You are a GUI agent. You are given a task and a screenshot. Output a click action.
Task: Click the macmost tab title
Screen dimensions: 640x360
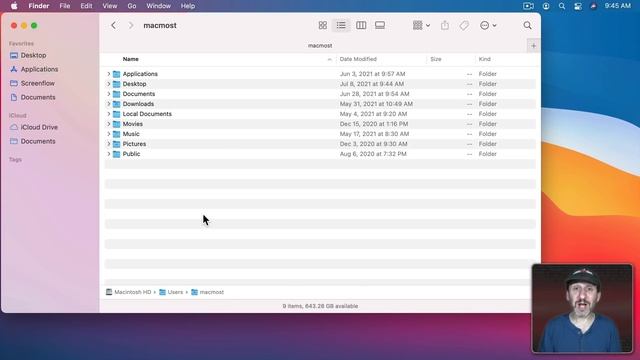(x=320, y=46)
